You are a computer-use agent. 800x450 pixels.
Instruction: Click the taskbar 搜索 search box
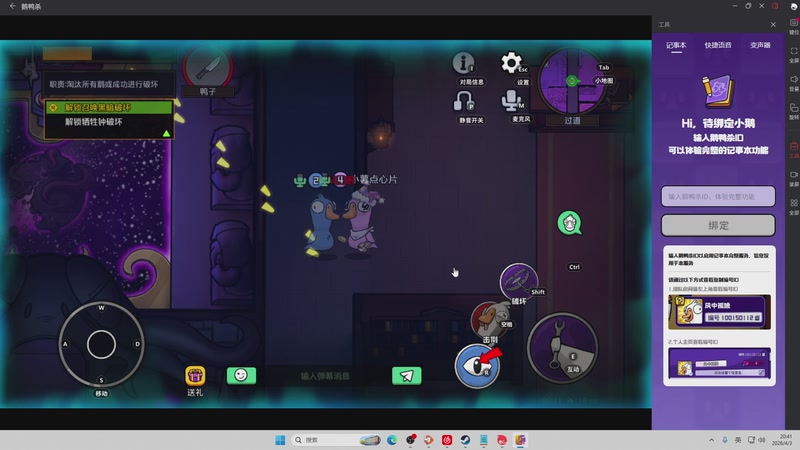pyautogui.click(x=337, y=440)
